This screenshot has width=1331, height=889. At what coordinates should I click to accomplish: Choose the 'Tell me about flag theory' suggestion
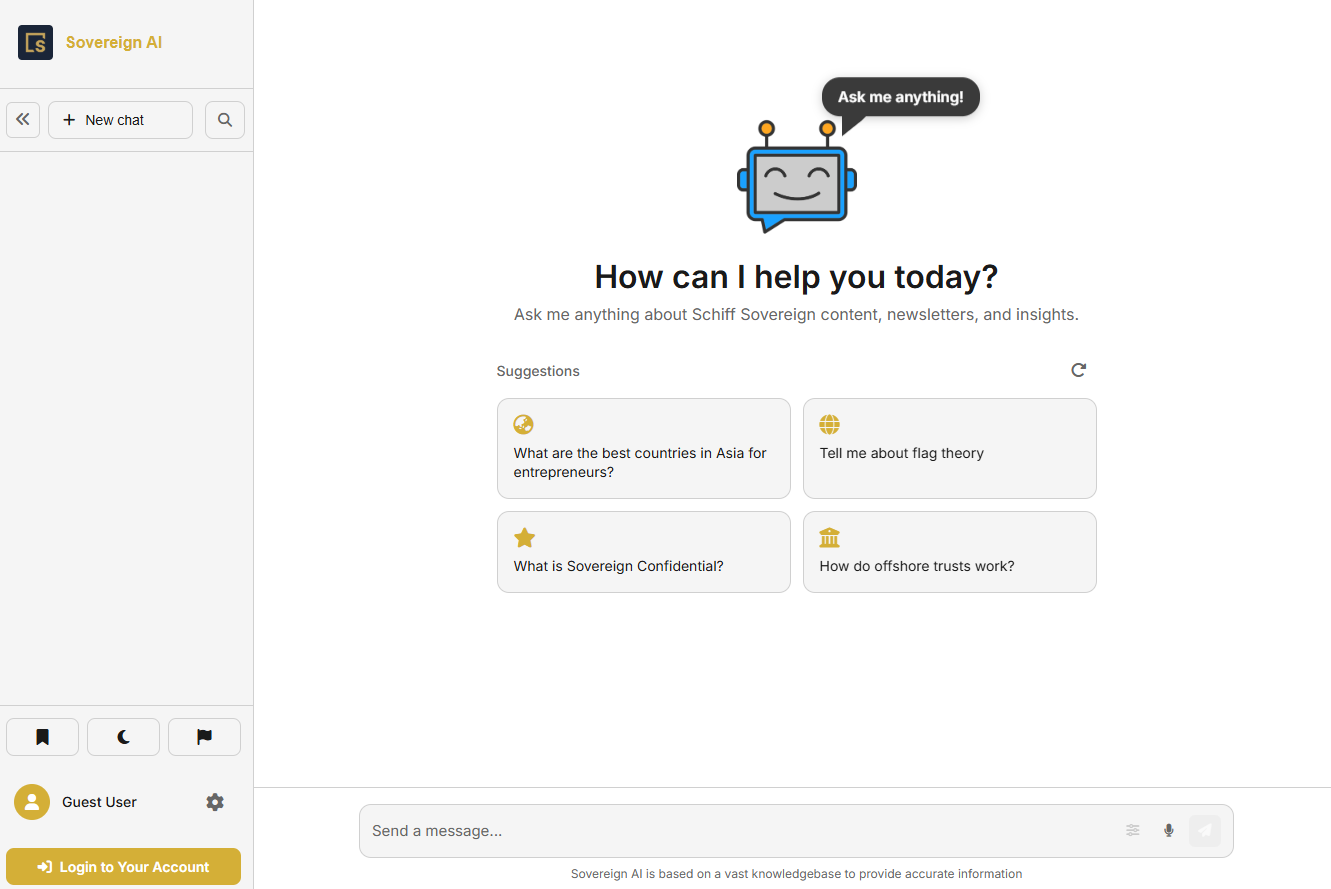[949, 448]
